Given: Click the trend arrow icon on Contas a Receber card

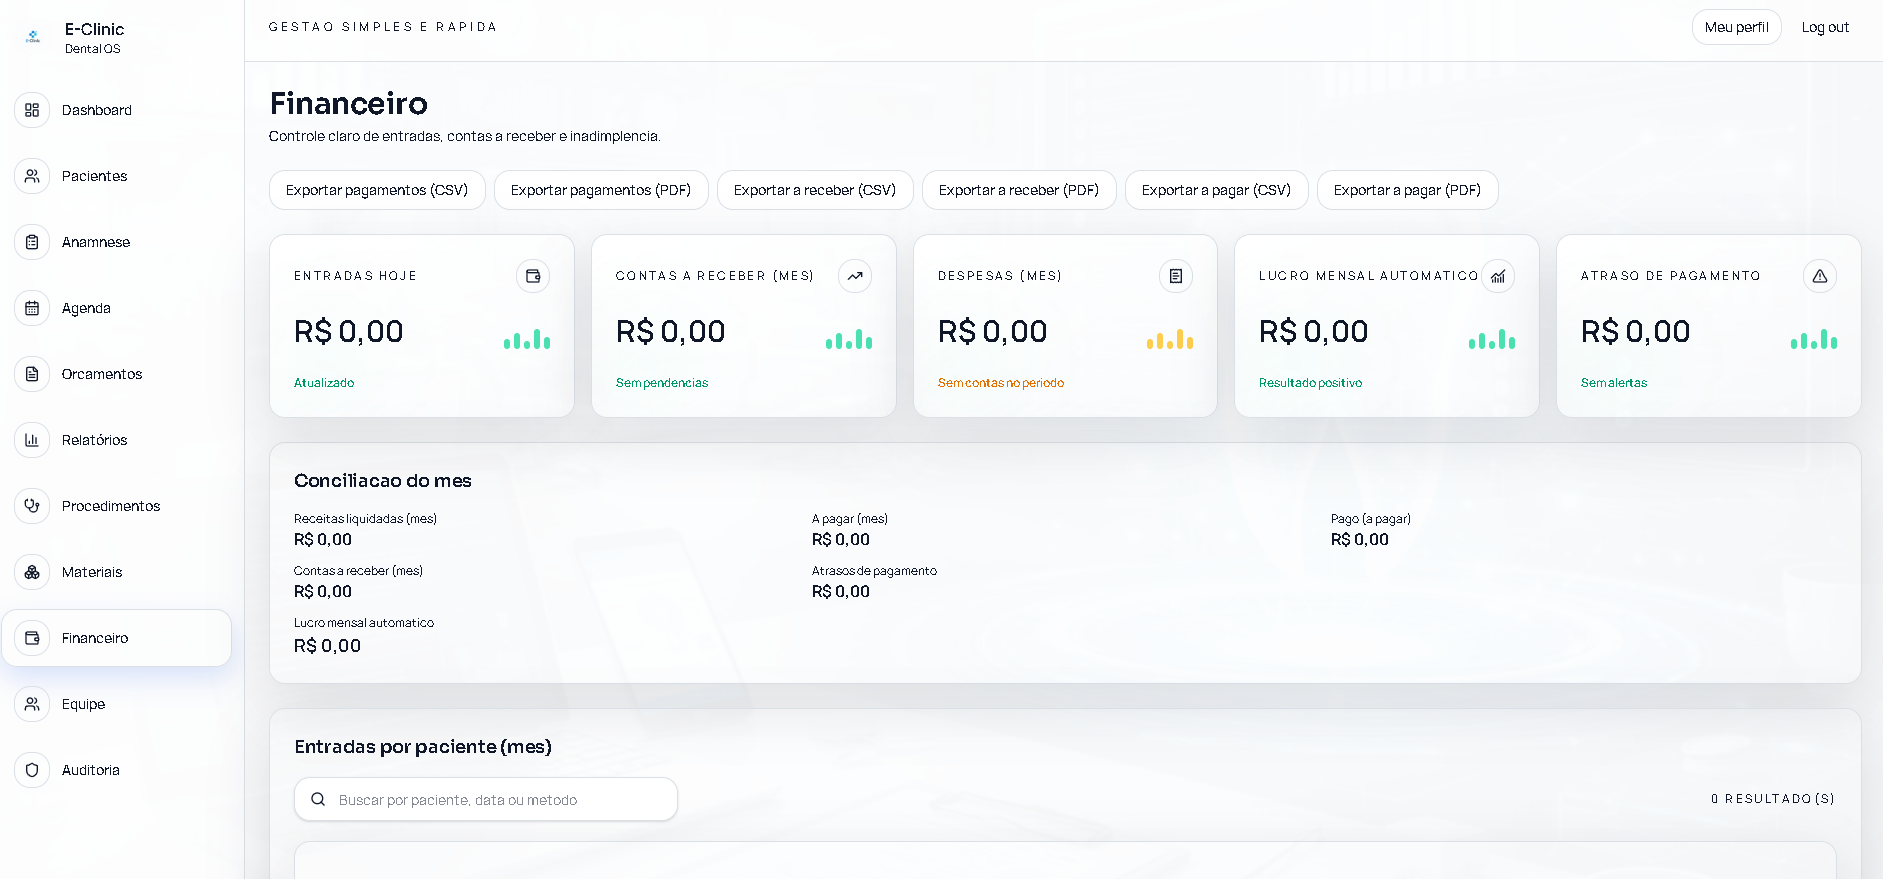Looking at the screenshot, I should click(x=855, y=276).
